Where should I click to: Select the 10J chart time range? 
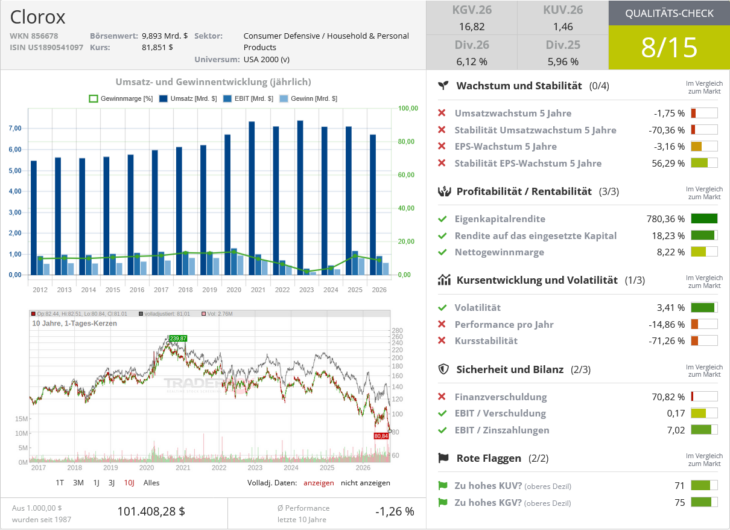[129, 483]
